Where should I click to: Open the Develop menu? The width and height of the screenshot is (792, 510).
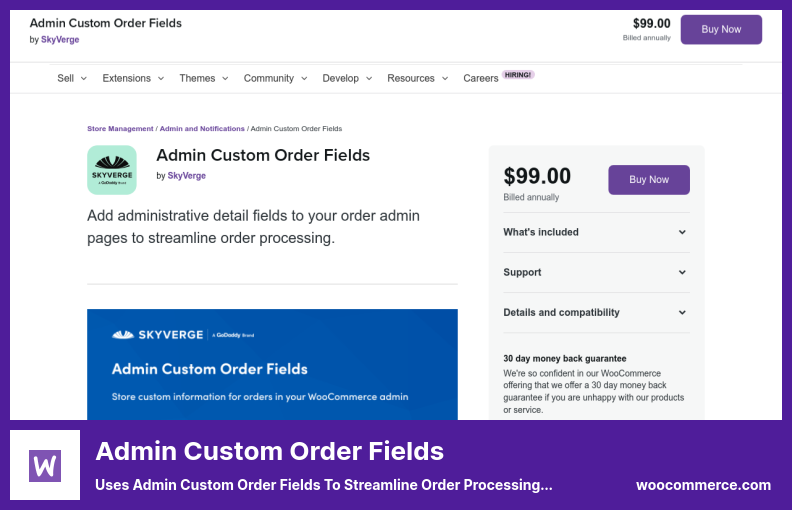347,78
